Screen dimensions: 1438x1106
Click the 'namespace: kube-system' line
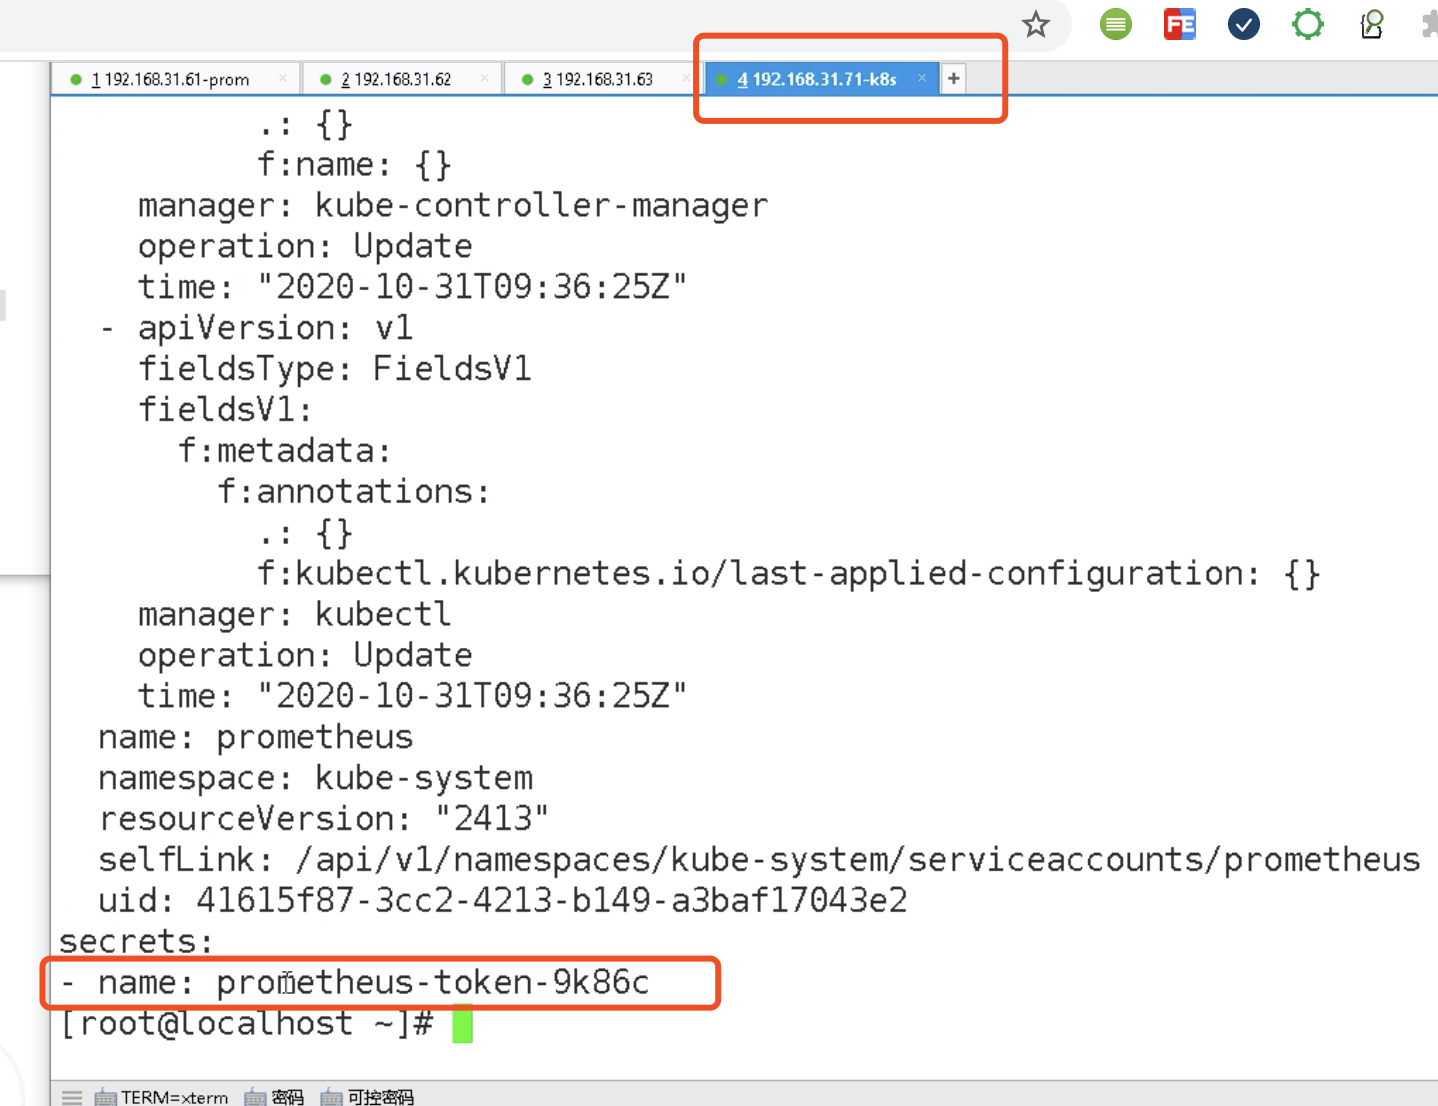[x=315, y=778]
